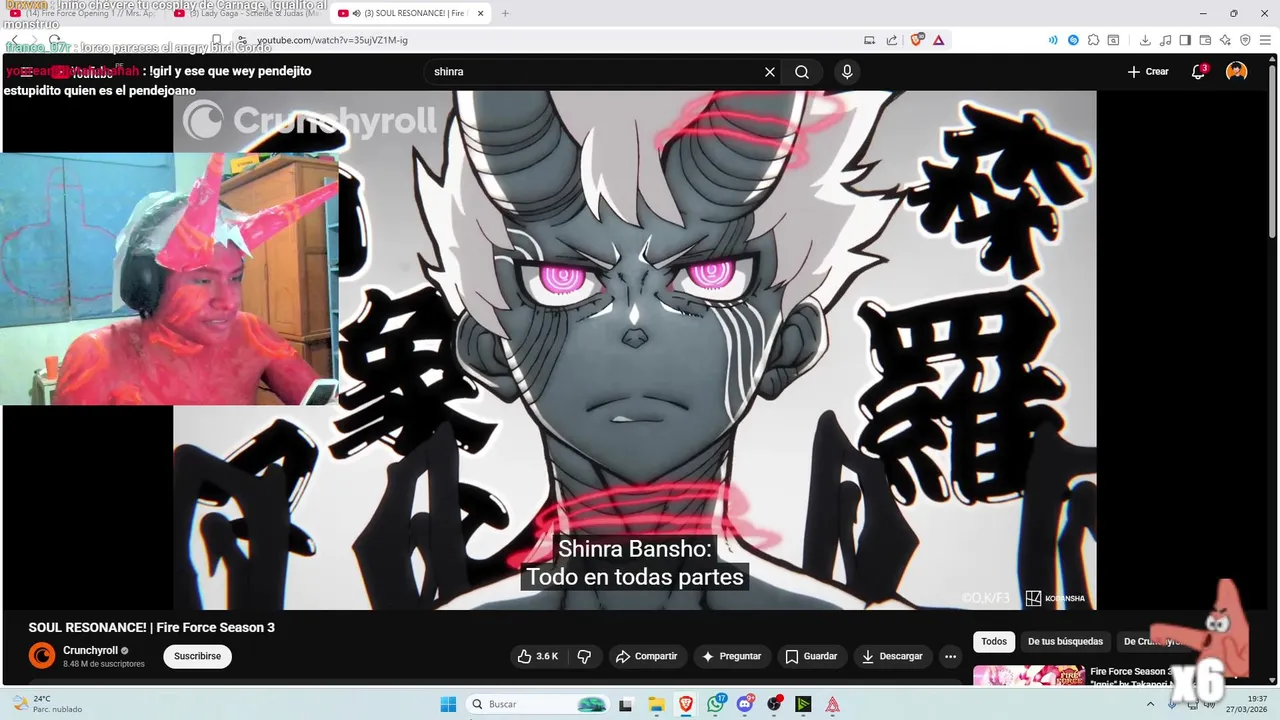Click the address bar URL
Viewport: 1280px width, 720px height.
click(332, 40)
